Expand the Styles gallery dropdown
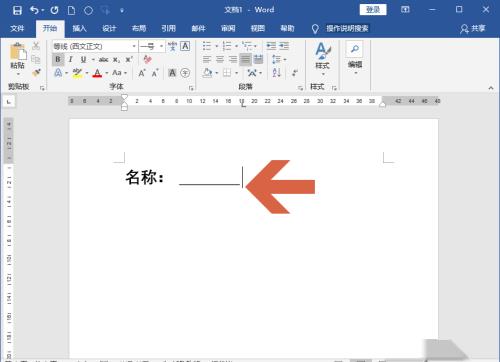This screenshot has width=500, height=362. coord(322,59)
